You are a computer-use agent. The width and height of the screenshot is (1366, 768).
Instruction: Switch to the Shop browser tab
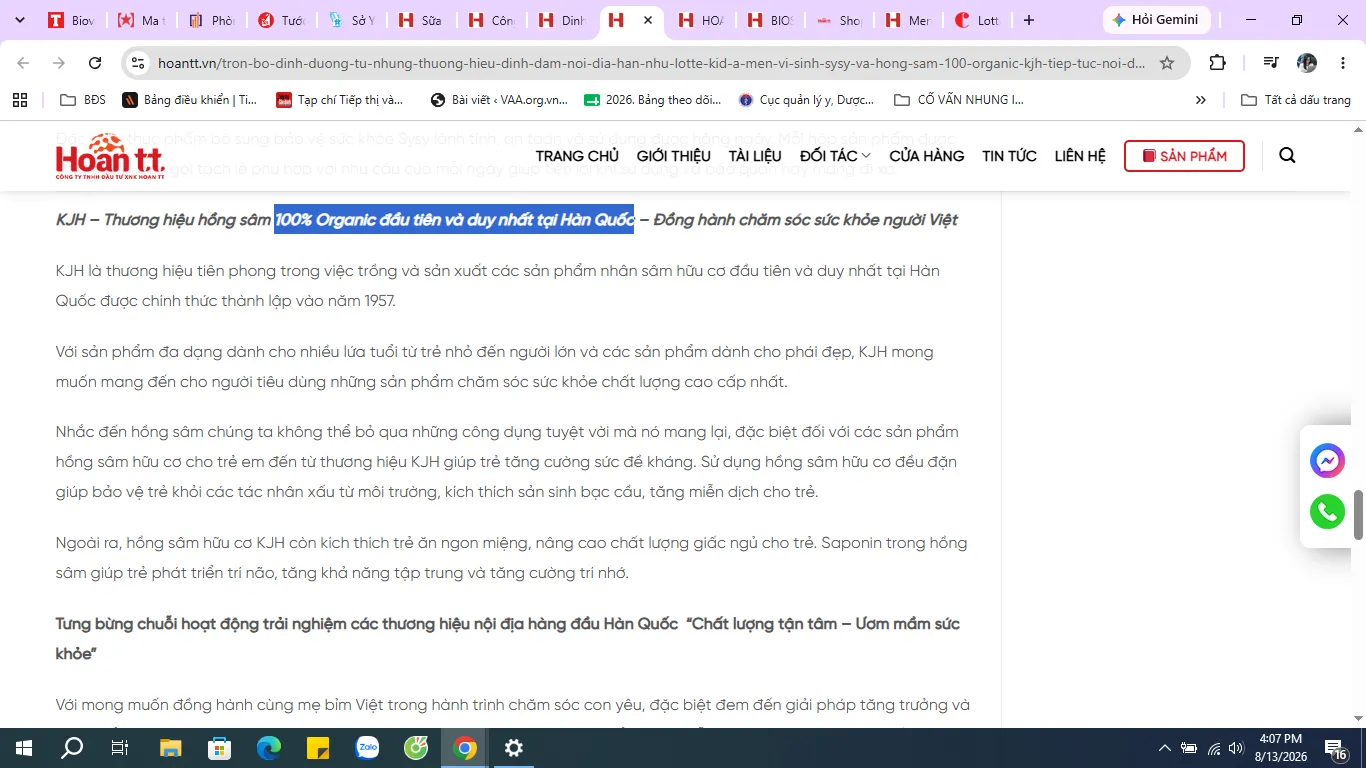(838, 20)
